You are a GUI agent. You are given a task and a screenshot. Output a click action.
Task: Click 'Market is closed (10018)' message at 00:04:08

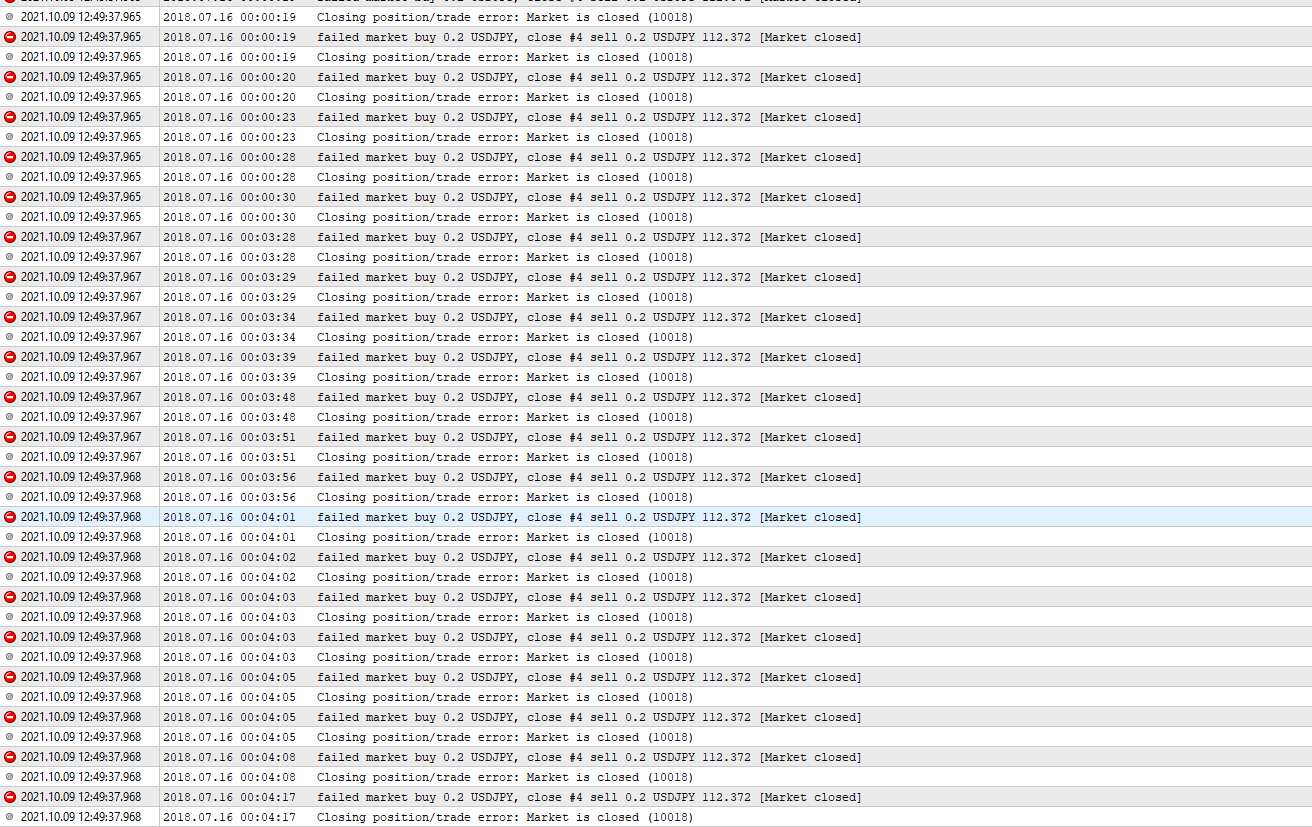pos(505,777)
